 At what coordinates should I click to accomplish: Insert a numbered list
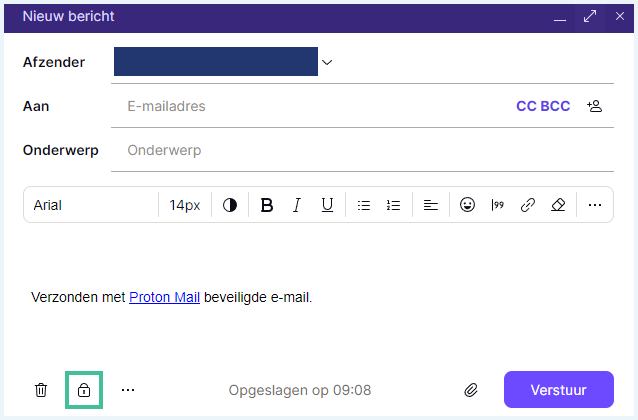pos(393,205)
